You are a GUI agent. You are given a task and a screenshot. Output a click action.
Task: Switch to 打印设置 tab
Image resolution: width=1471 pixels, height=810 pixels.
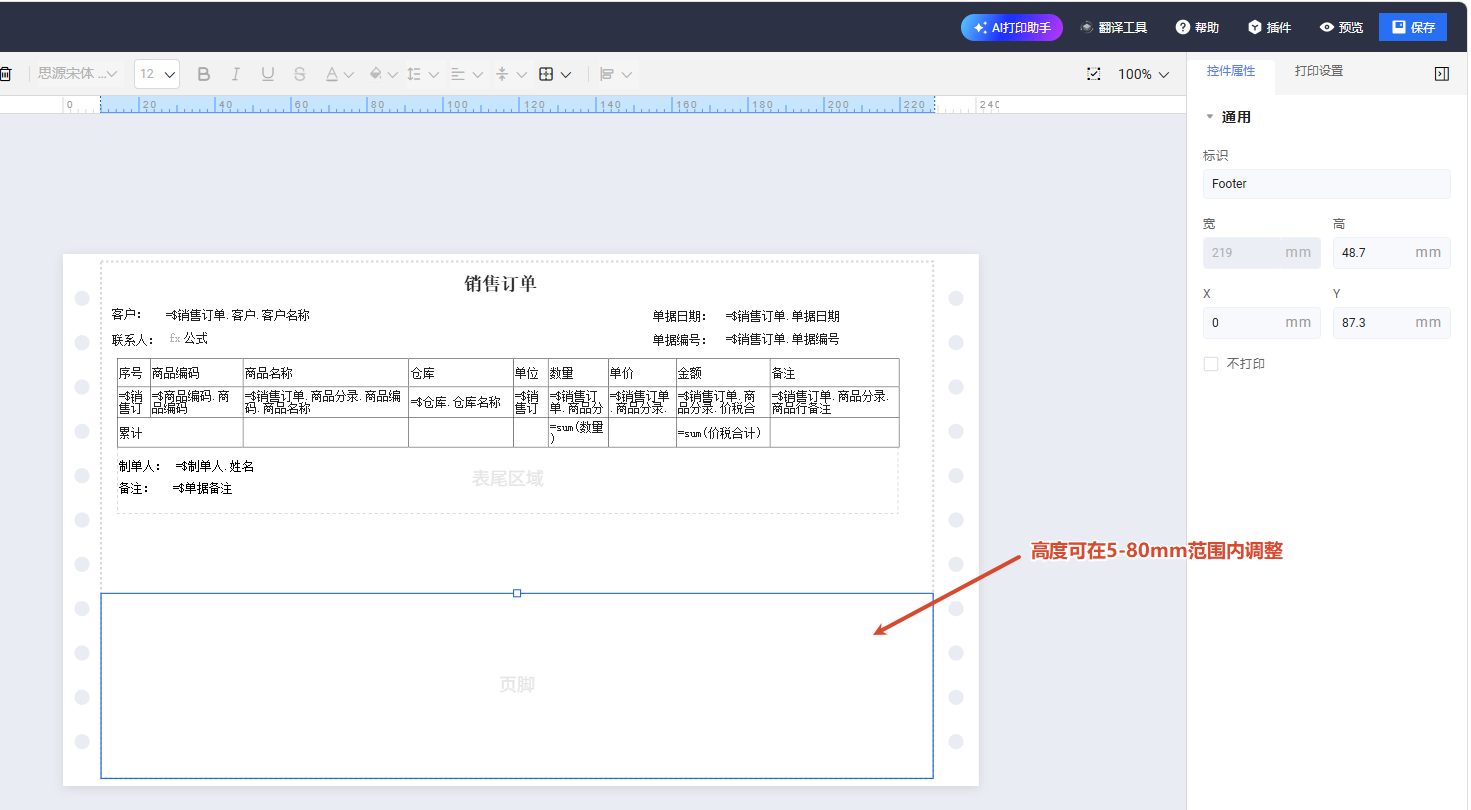[1318, 71]
